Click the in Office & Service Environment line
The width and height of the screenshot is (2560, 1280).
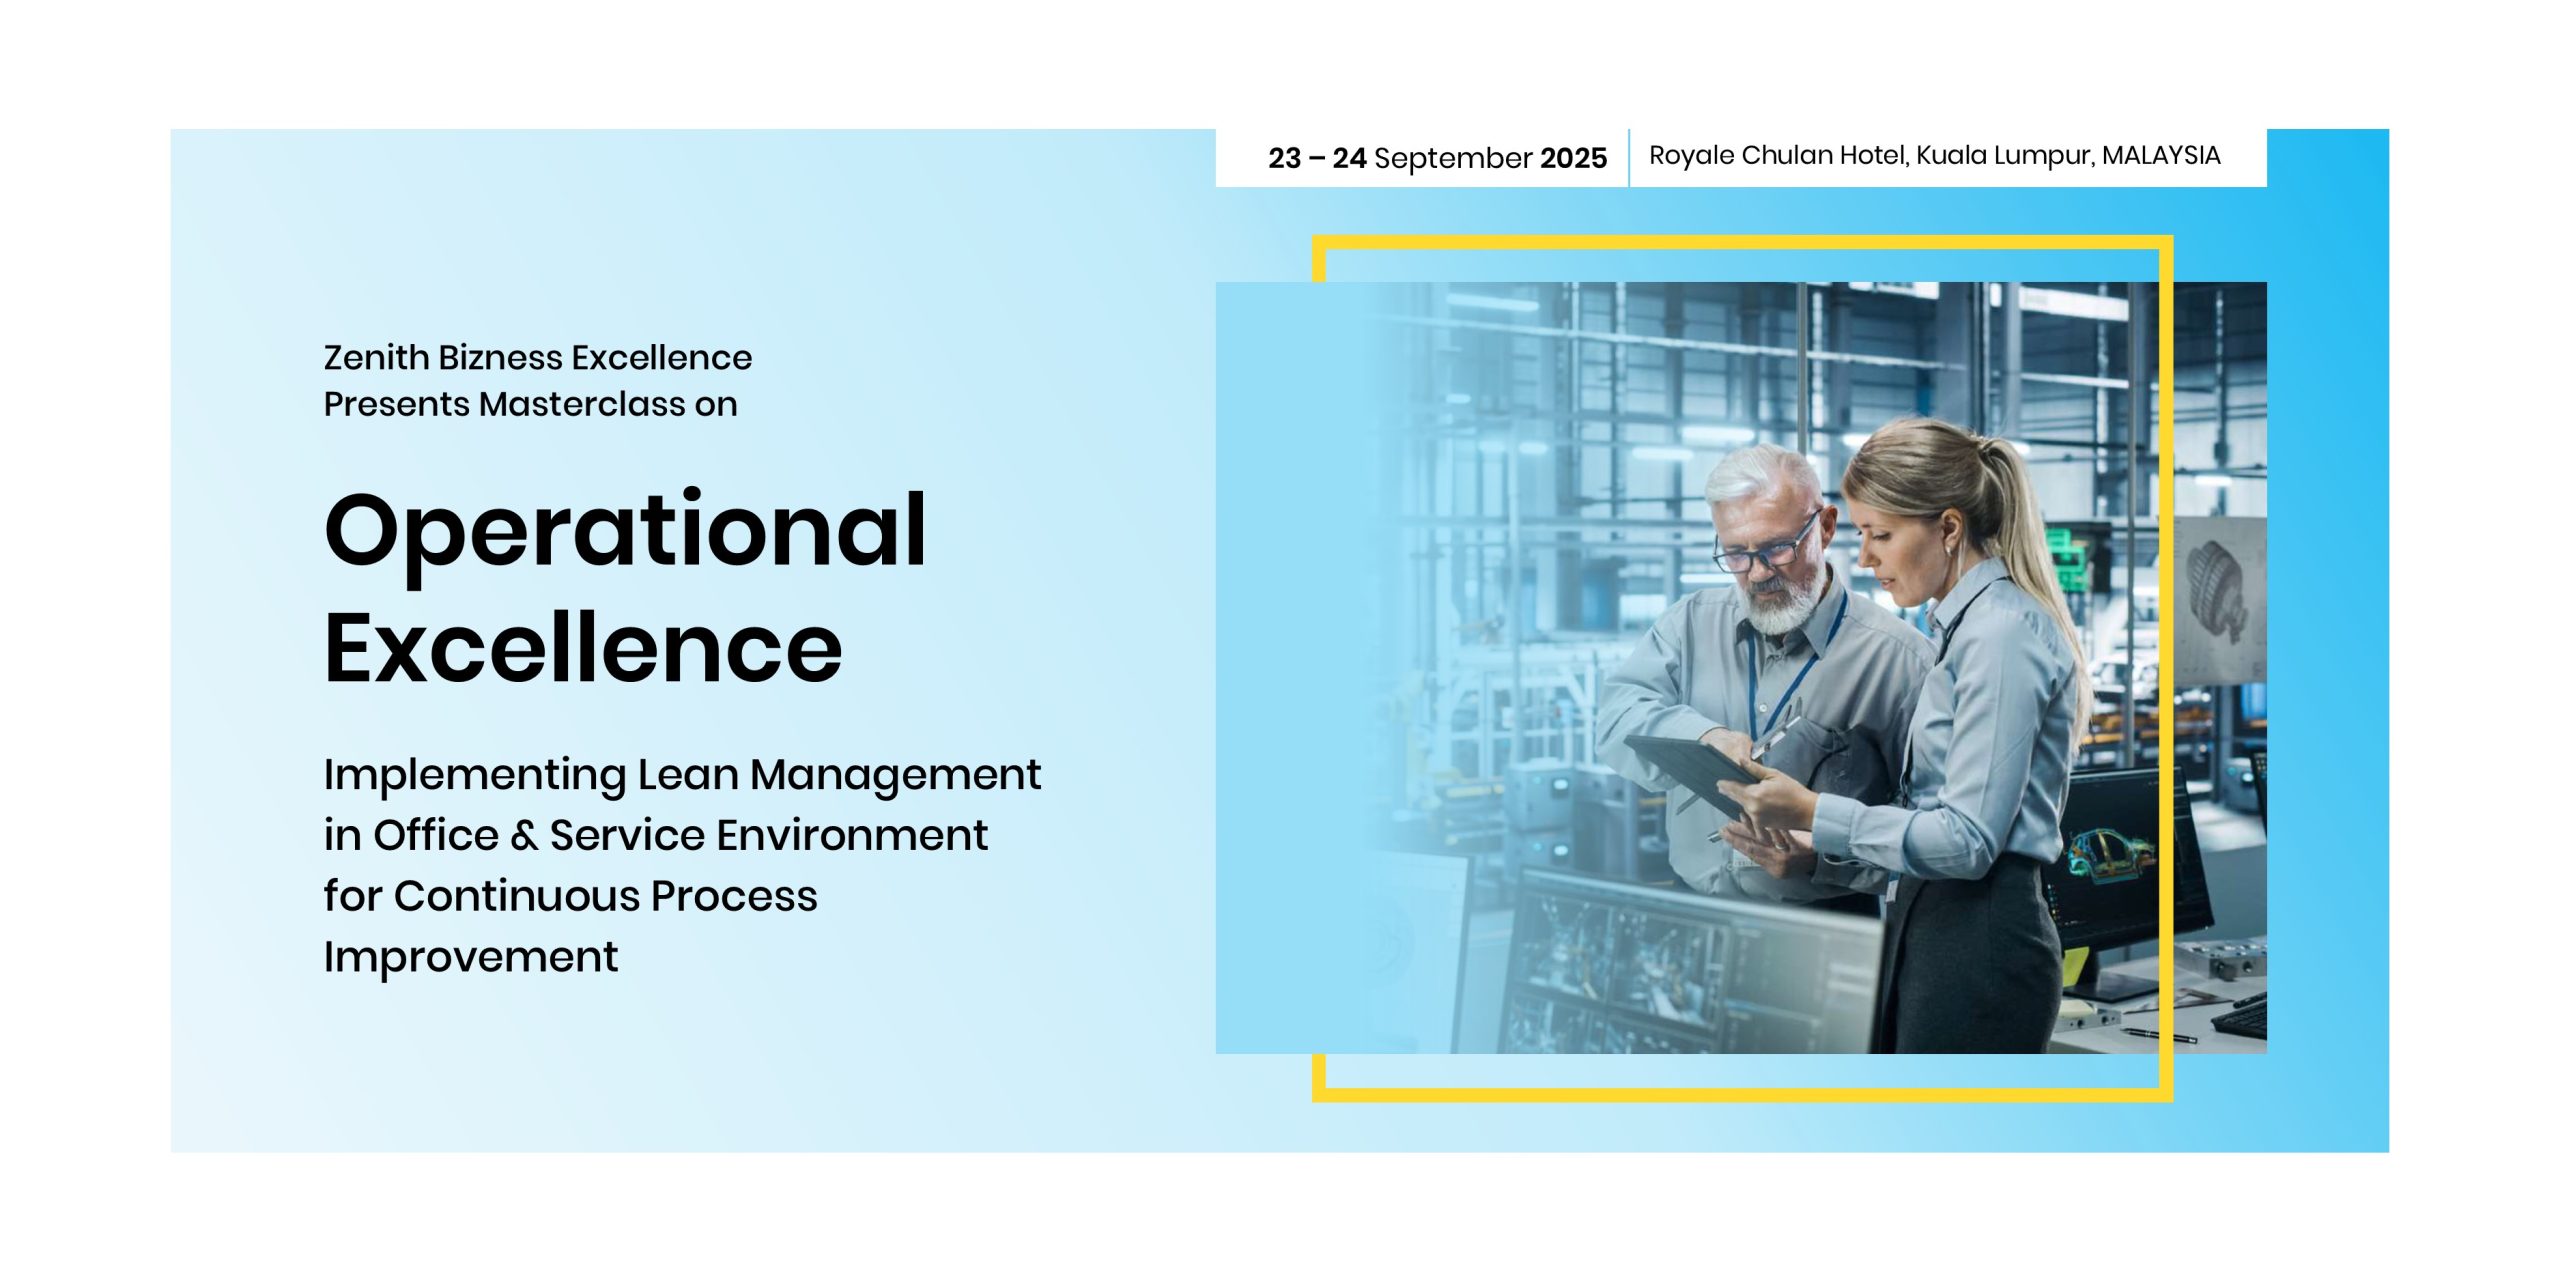coord(655,835)
